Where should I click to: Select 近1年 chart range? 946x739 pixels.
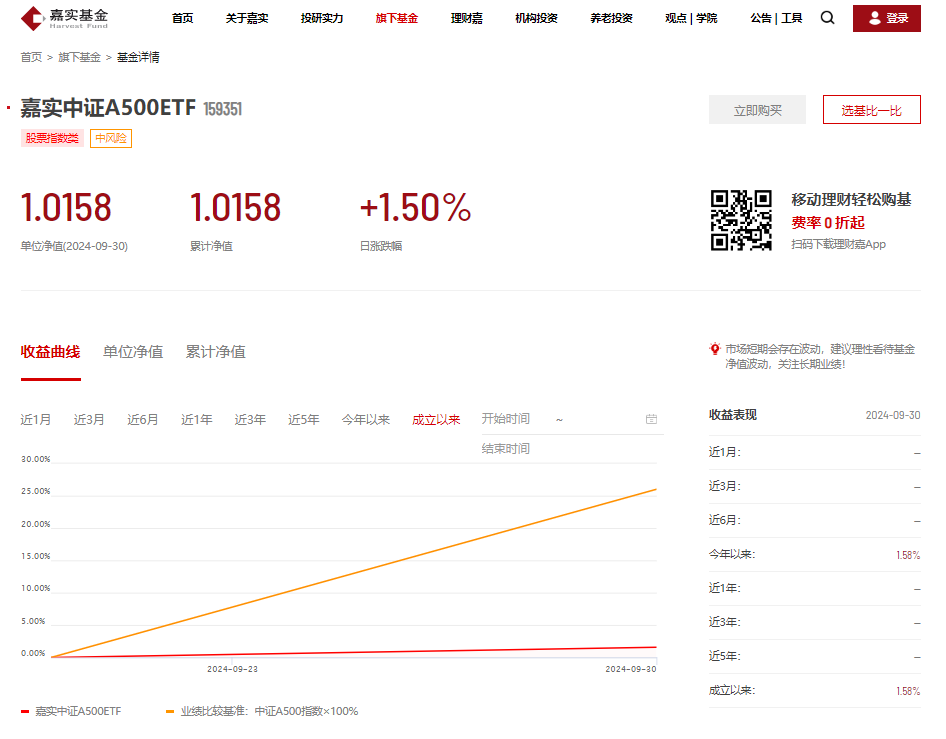point(197,419)
